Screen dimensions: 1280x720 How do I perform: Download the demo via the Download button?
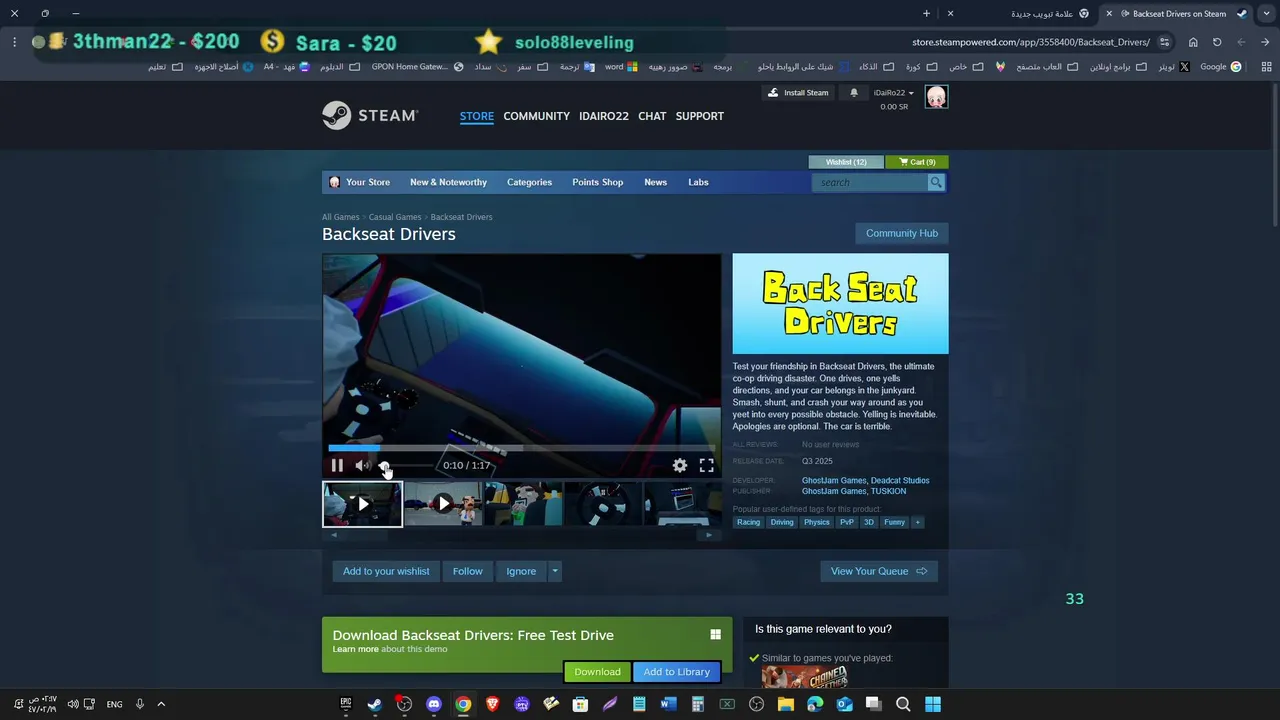[597, 672]
